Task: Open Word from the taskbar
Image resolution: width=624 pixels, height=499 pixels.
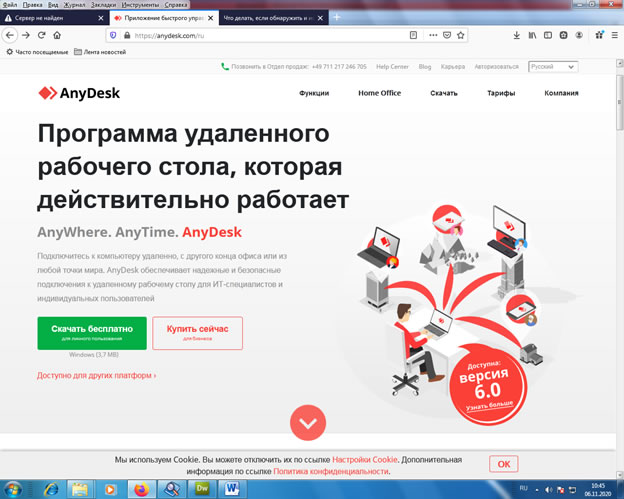Action: click(232, 489)
